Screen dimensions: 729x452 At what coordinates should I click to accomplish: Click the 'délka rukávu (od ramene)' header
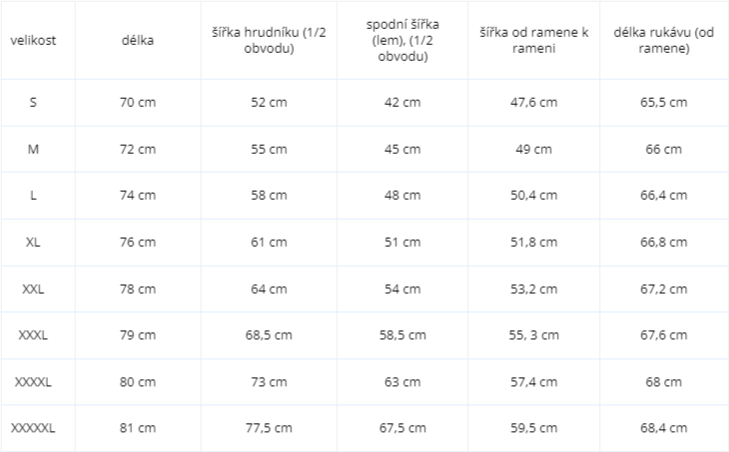point(663,40)
